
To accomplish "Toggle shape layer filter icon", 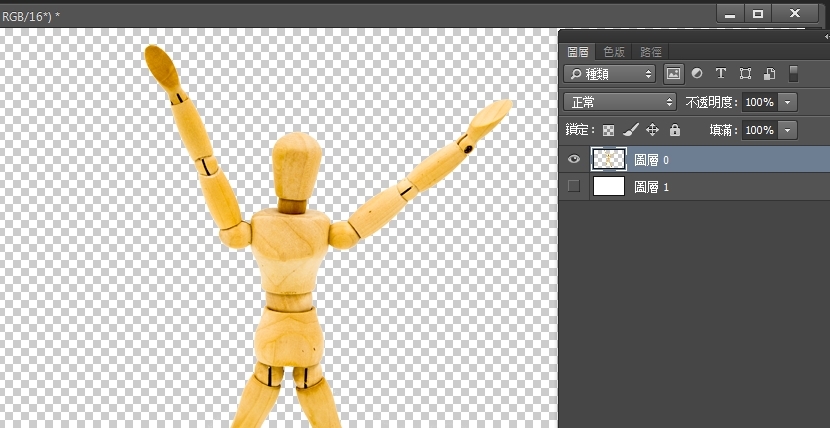I will (745, 74).
